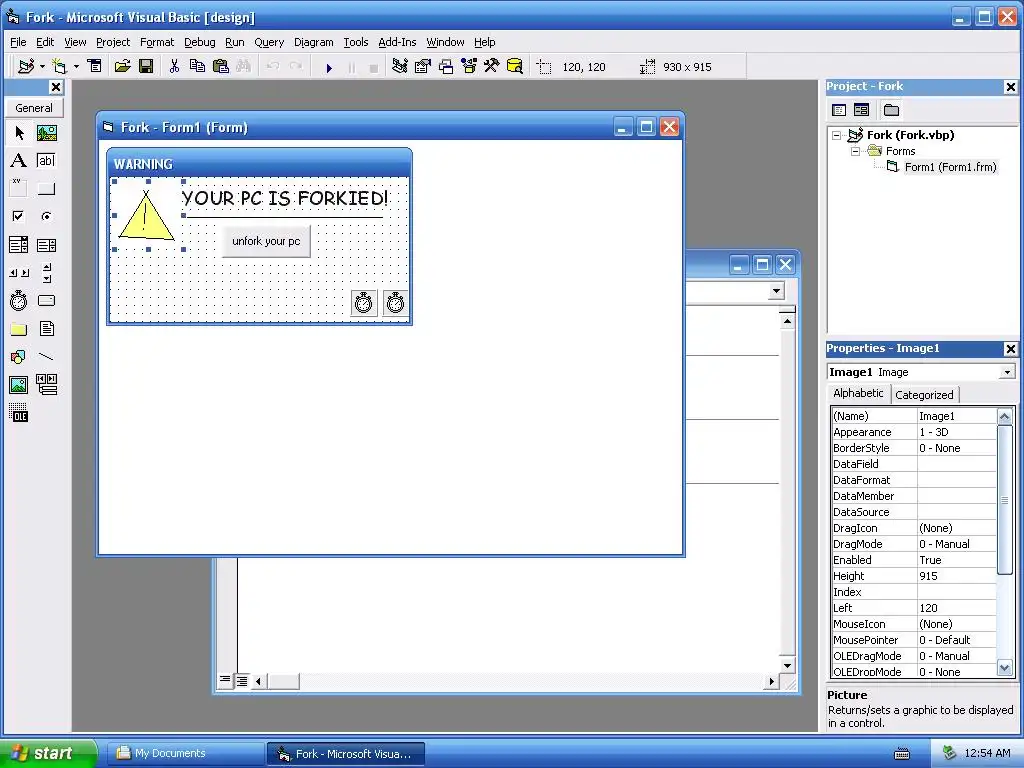Open Toolbox via hammer-wrench icon
This screenshot has width=1024, height=768.
tap(492, 67)
